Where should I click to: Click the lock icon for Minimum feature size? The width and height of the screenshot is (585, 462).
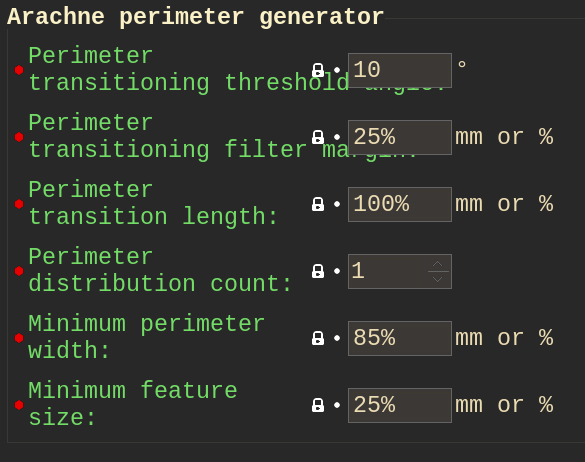318,405
